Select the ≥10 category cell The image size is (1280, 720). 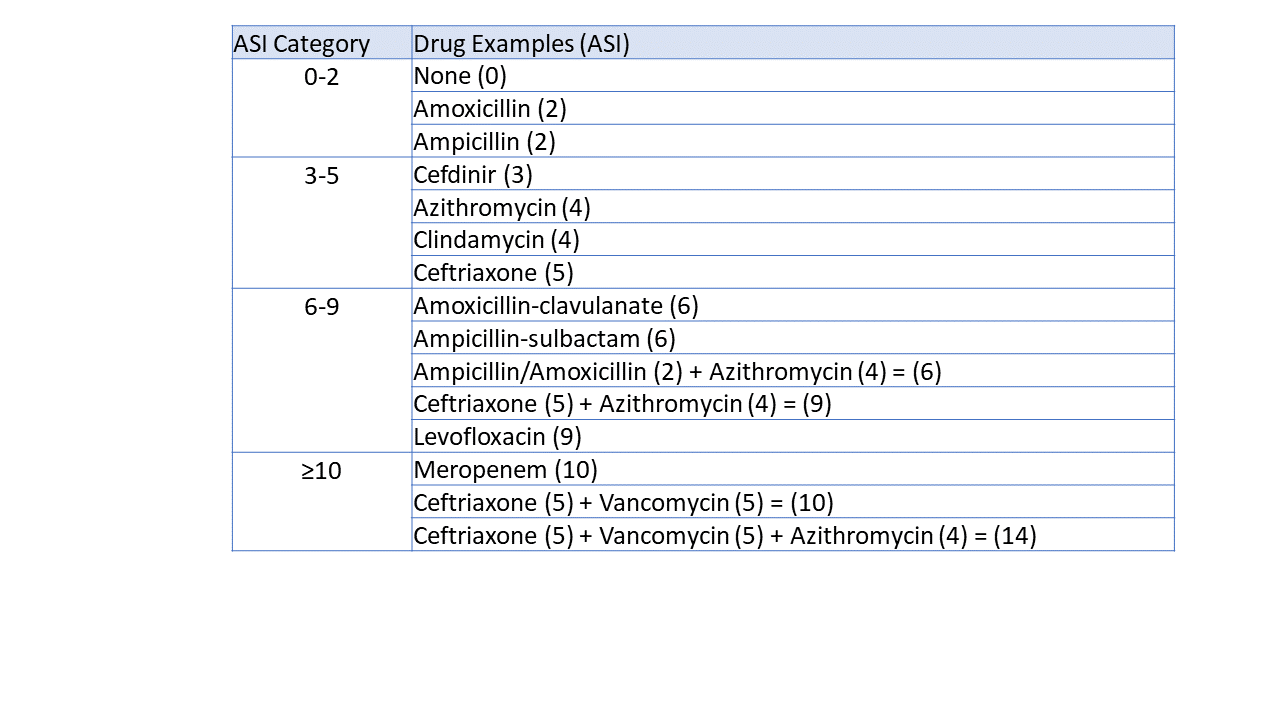(322, 502)
